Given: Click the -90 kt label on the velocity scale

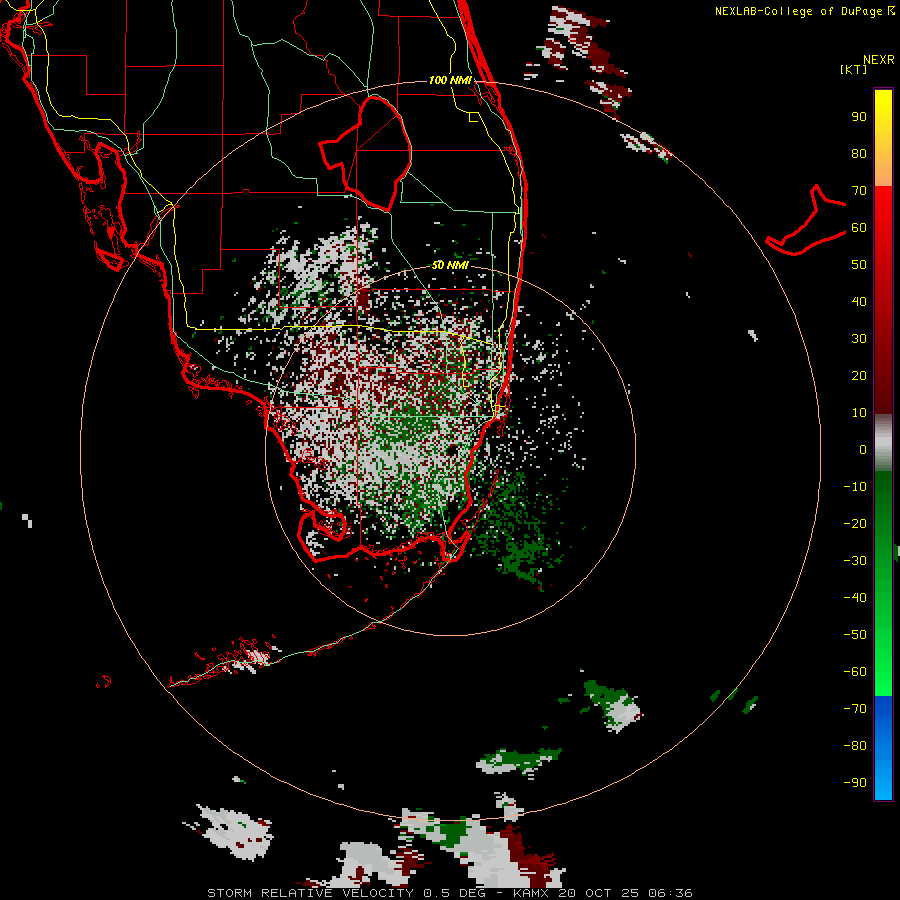Looking at the screenshot, I should 855,783.
